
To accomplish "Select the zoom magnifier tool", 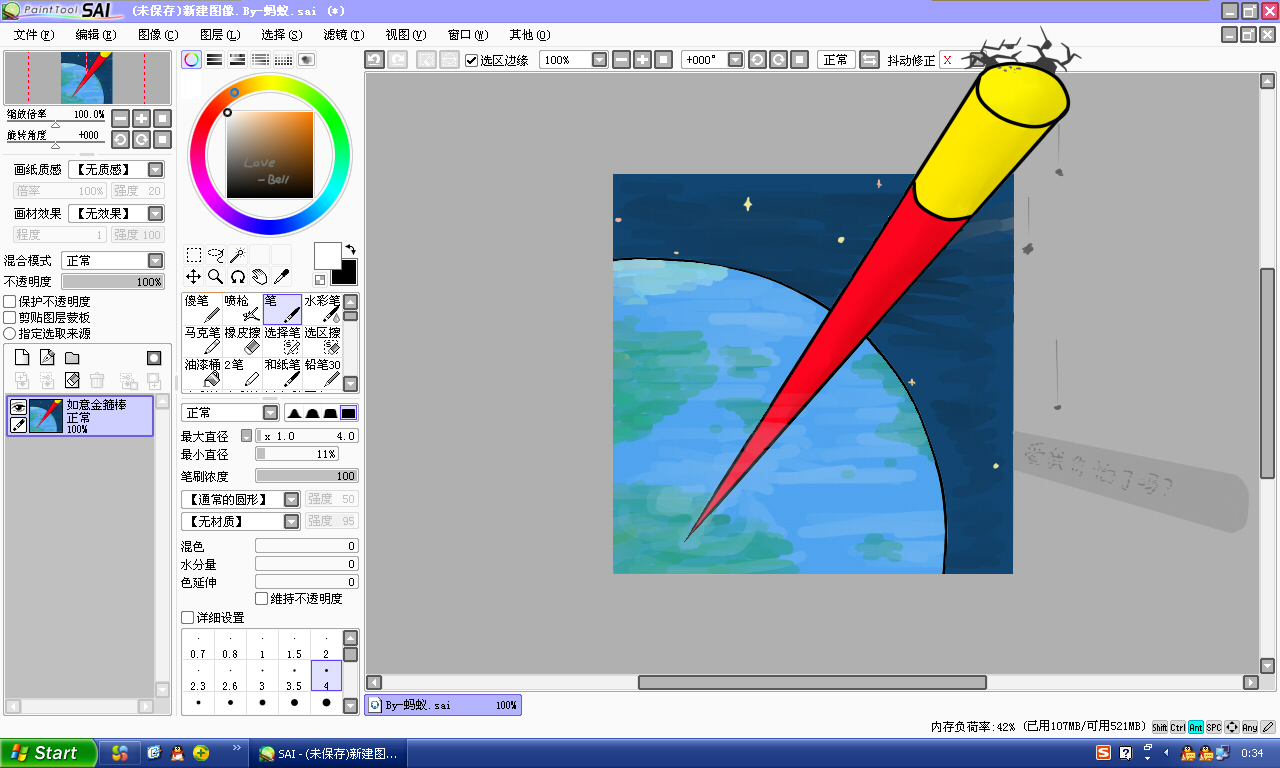I will coord(216,277).
